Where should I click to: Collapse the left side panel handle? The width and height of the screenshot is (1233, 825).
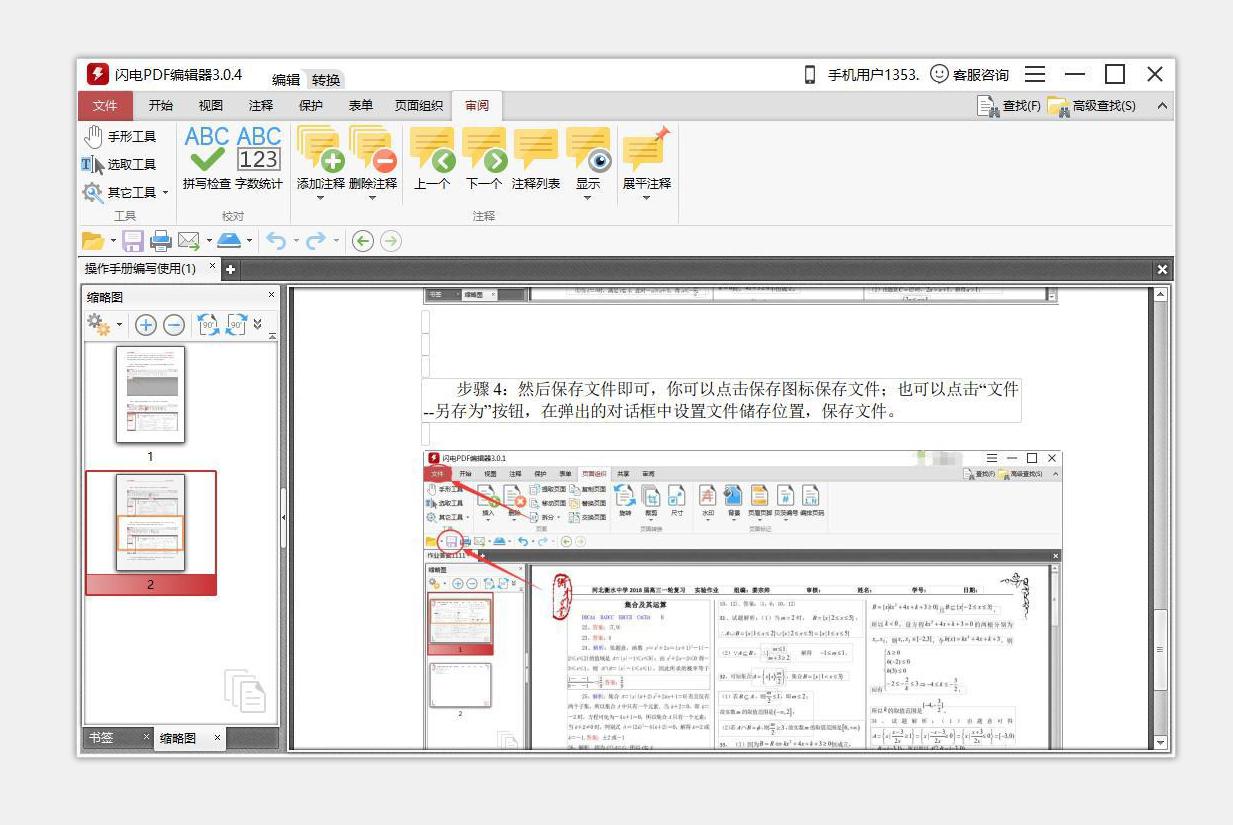pyautogui.click(x=284, y=517)
